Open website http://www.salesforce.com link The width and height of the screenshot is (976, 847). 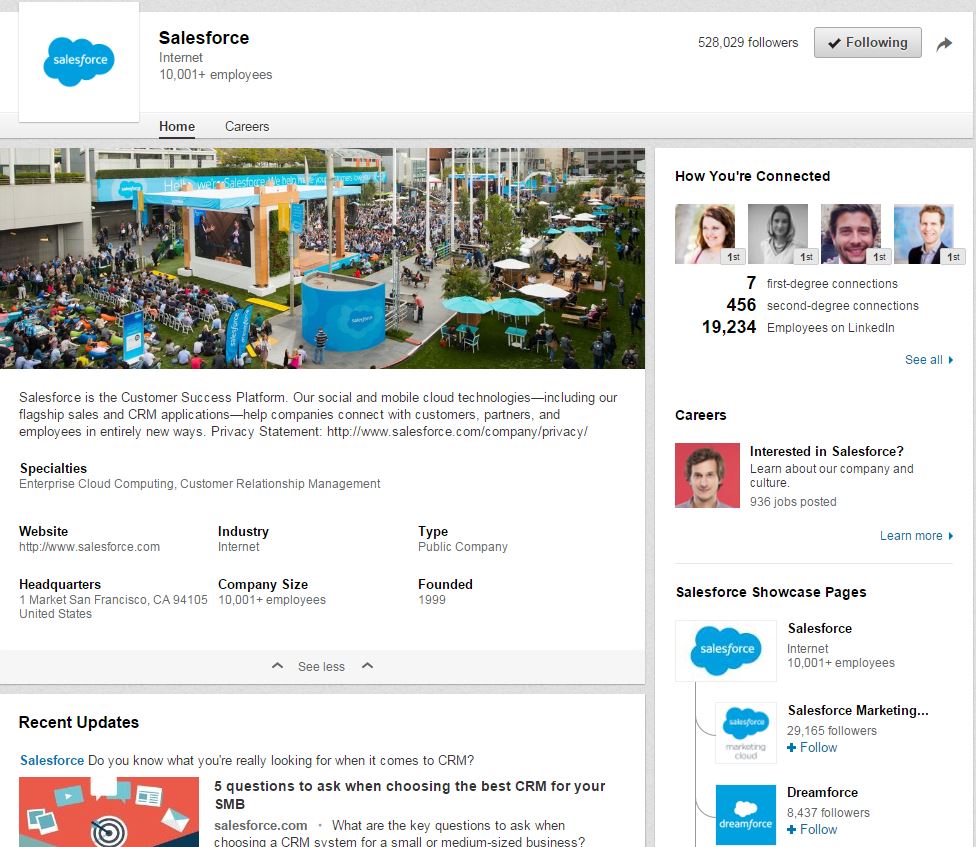pos(89,546)
